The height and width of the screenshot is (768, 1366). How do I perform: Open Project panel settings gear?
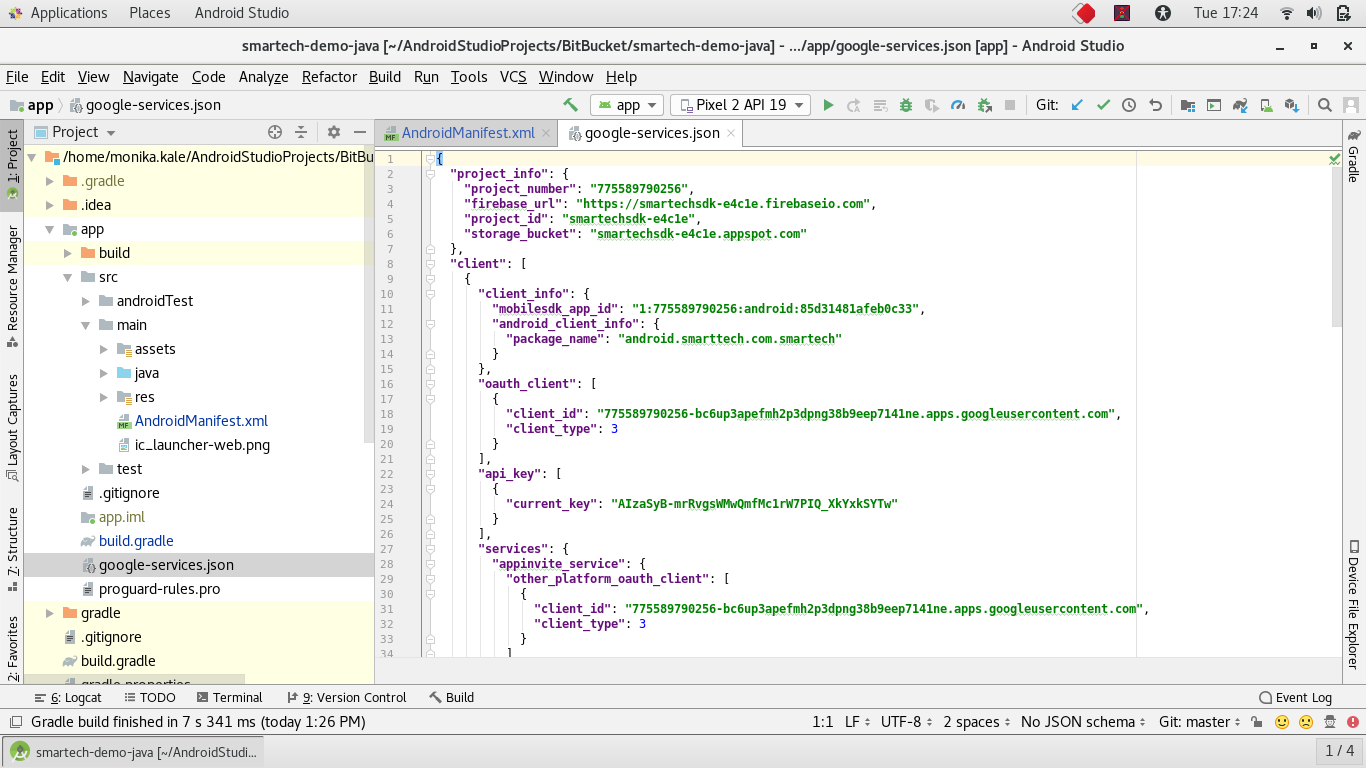pyautogui.click(x=334, y=132)
